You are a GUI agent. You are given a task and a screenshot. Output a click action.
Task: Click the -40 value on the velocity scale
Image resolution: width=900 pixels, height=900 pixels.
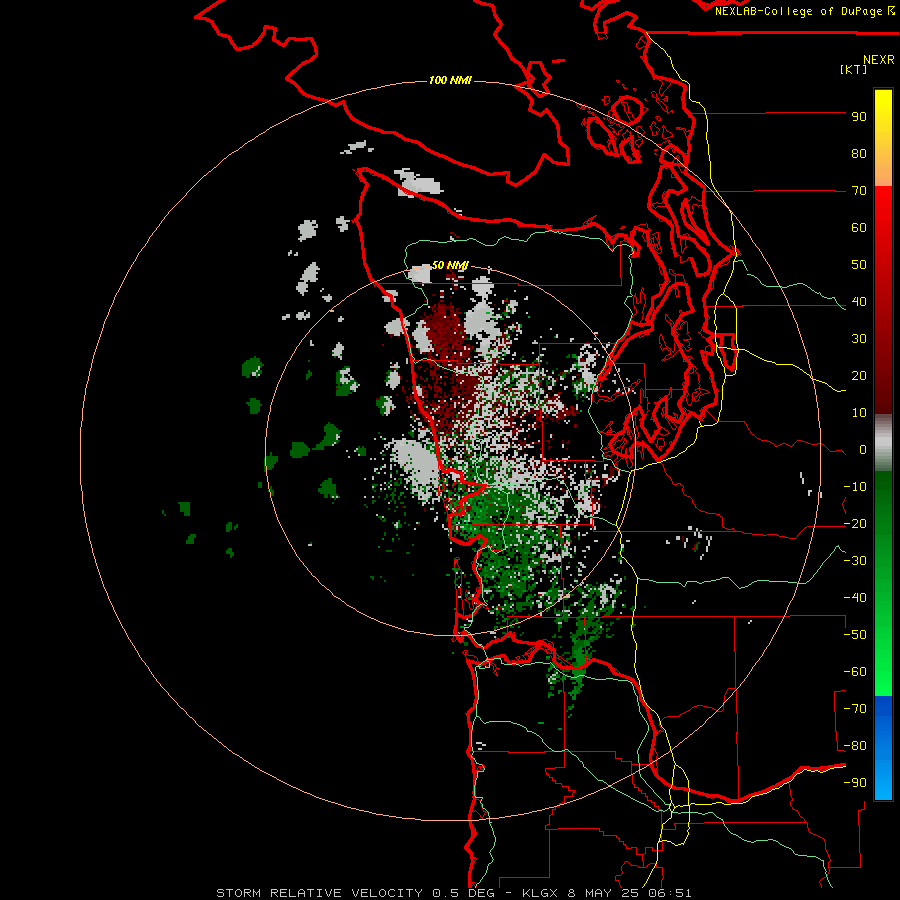[855, 598]
